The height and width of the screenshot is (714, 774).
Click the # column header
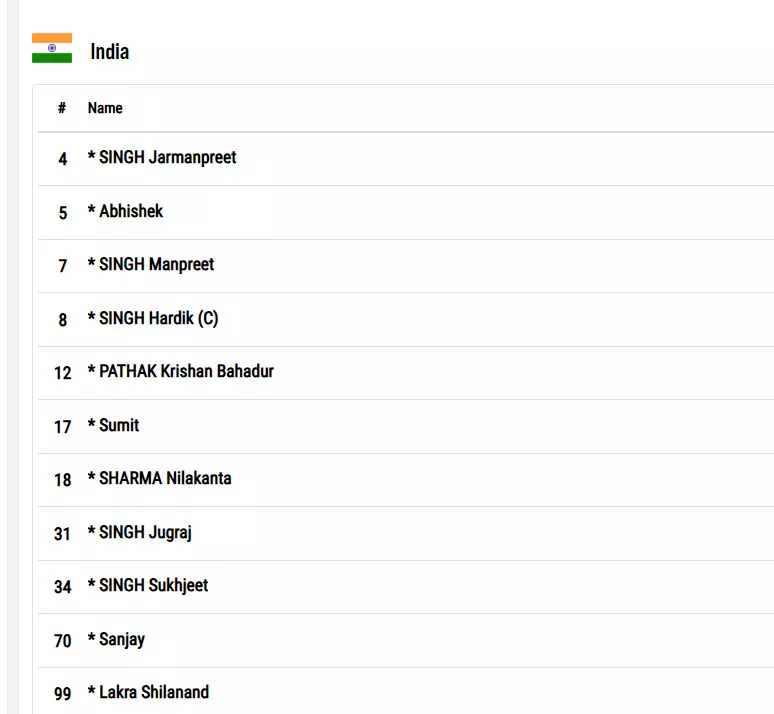(62, 108)
